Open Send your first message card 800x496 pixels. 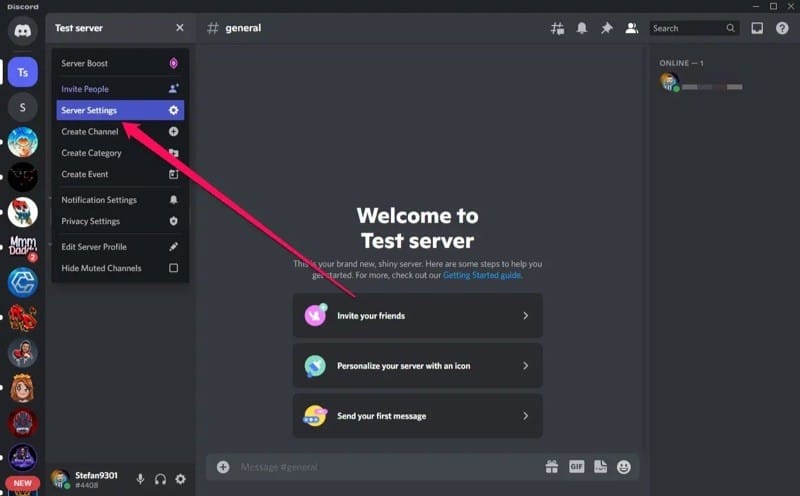click(x=417, y=416)
